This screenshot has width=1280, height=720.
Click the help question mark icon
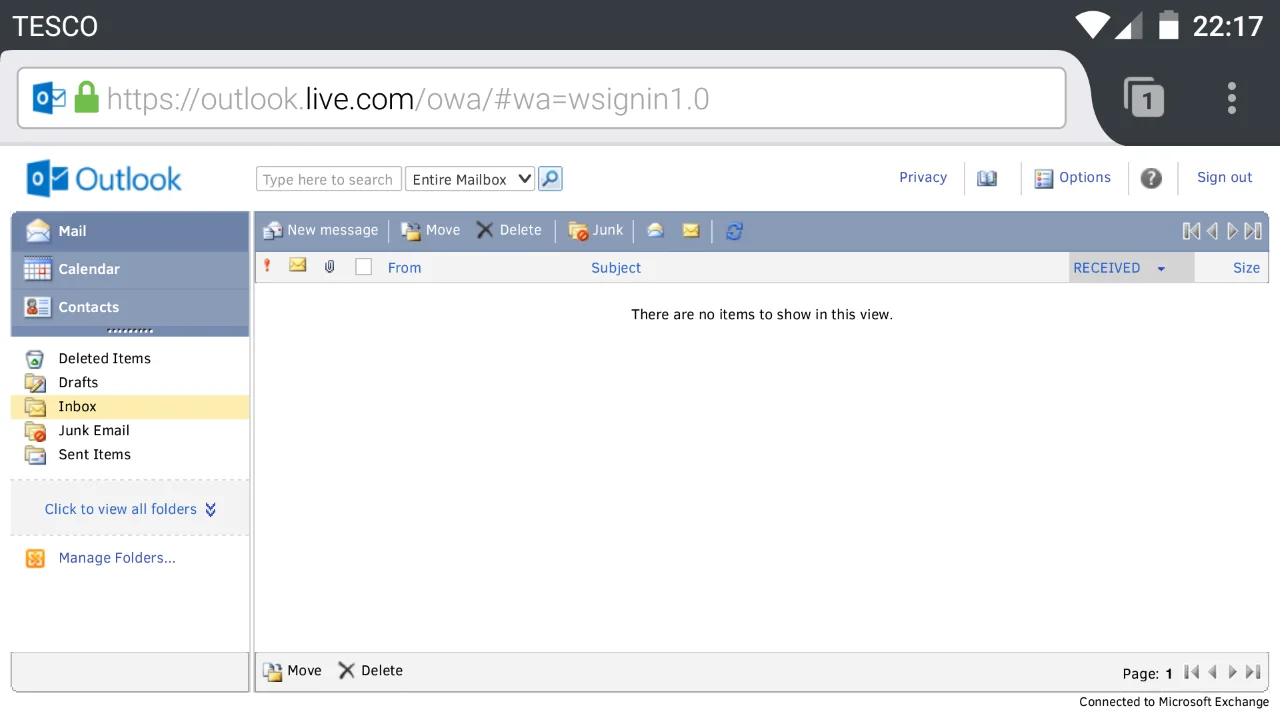pos(1151,178)
